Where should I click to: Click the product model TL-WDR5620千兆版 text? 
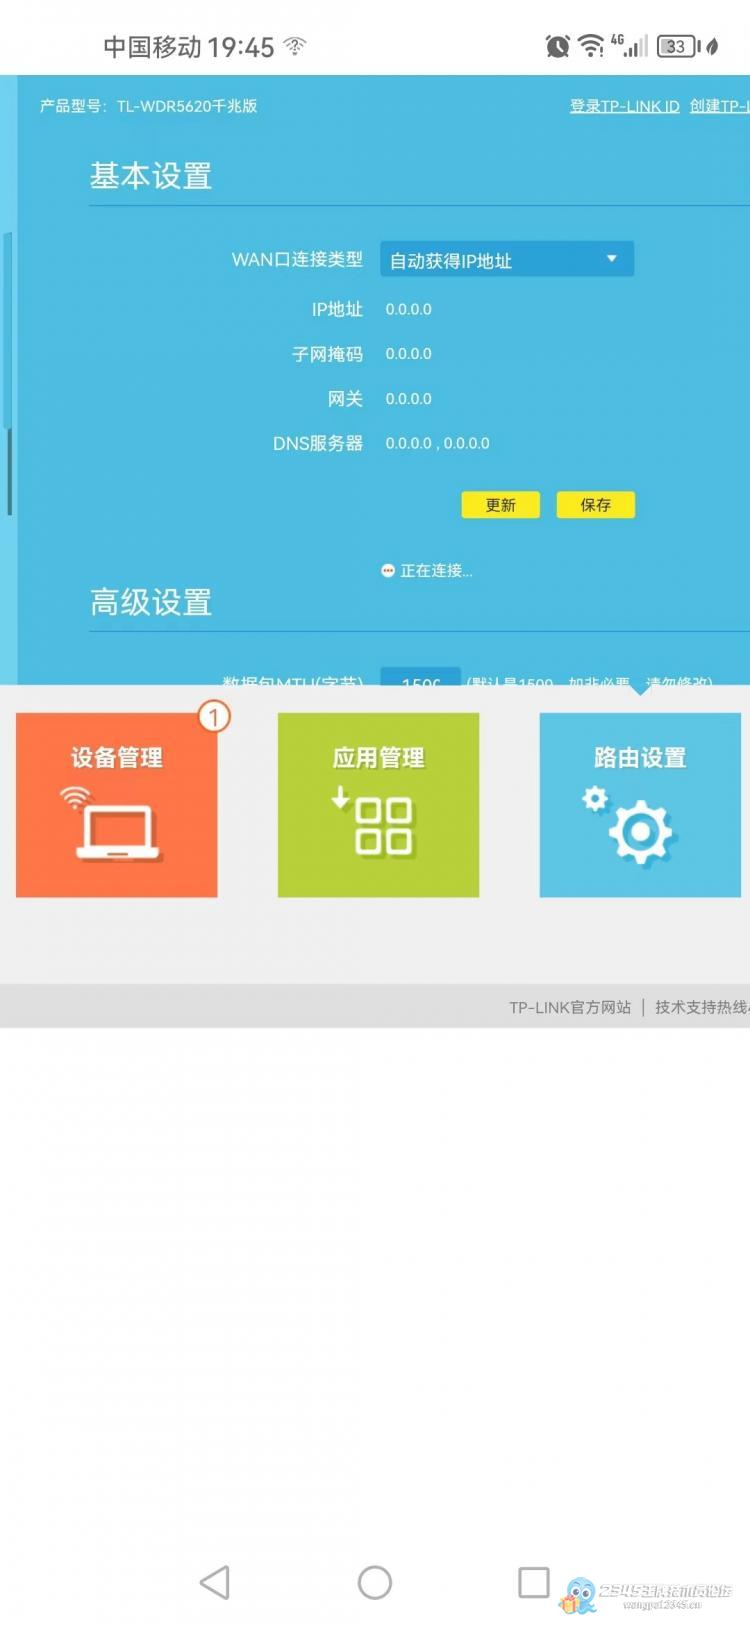pos(187,106)
